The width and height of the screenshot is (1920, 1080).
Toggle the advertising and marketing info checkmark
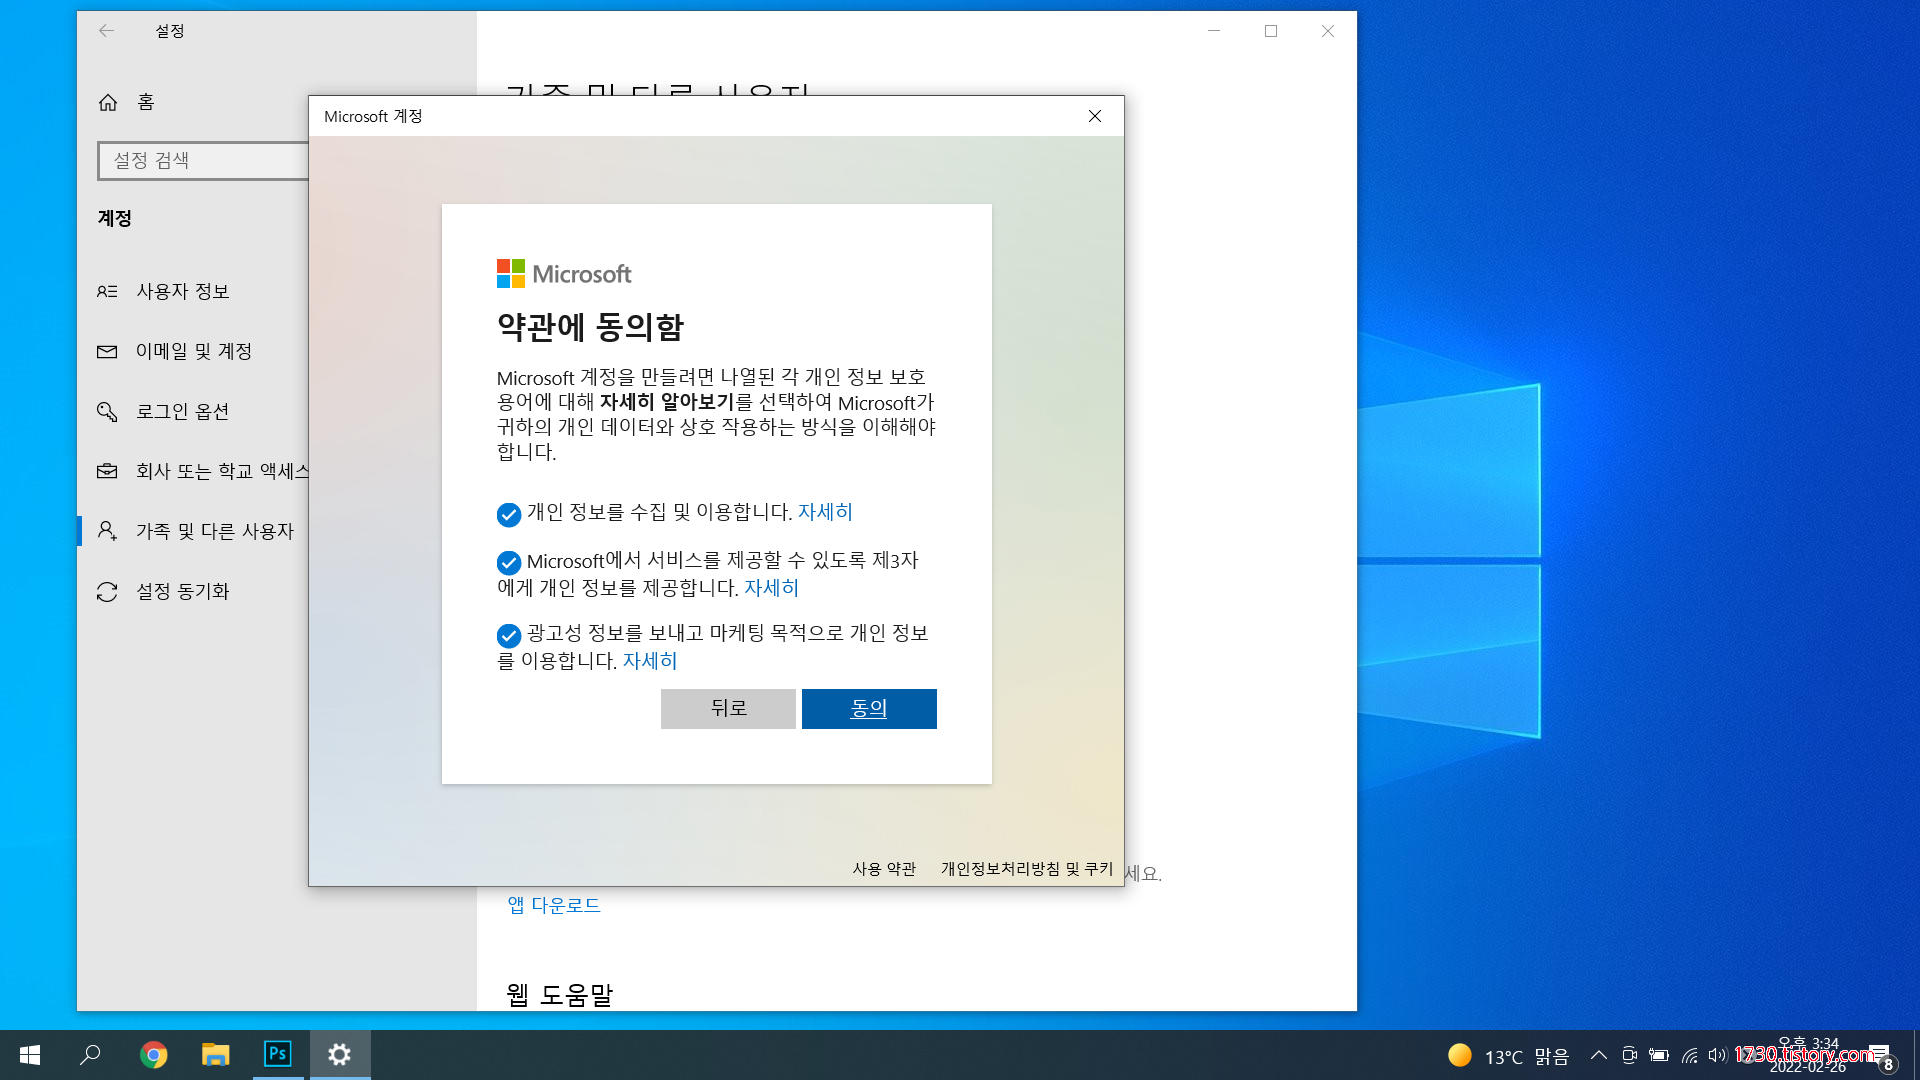pyautogui.click(x=508, y=635)
